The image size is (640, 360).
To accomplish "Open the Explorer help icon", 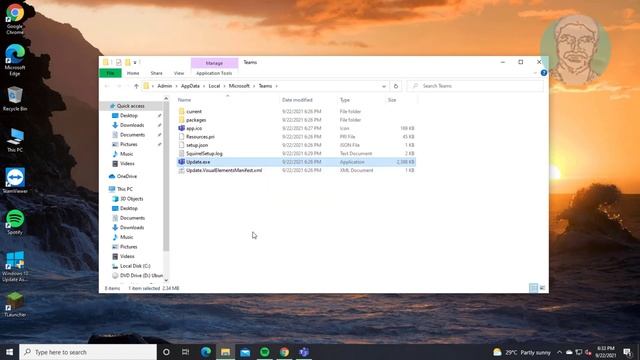I will coord(544,73).
